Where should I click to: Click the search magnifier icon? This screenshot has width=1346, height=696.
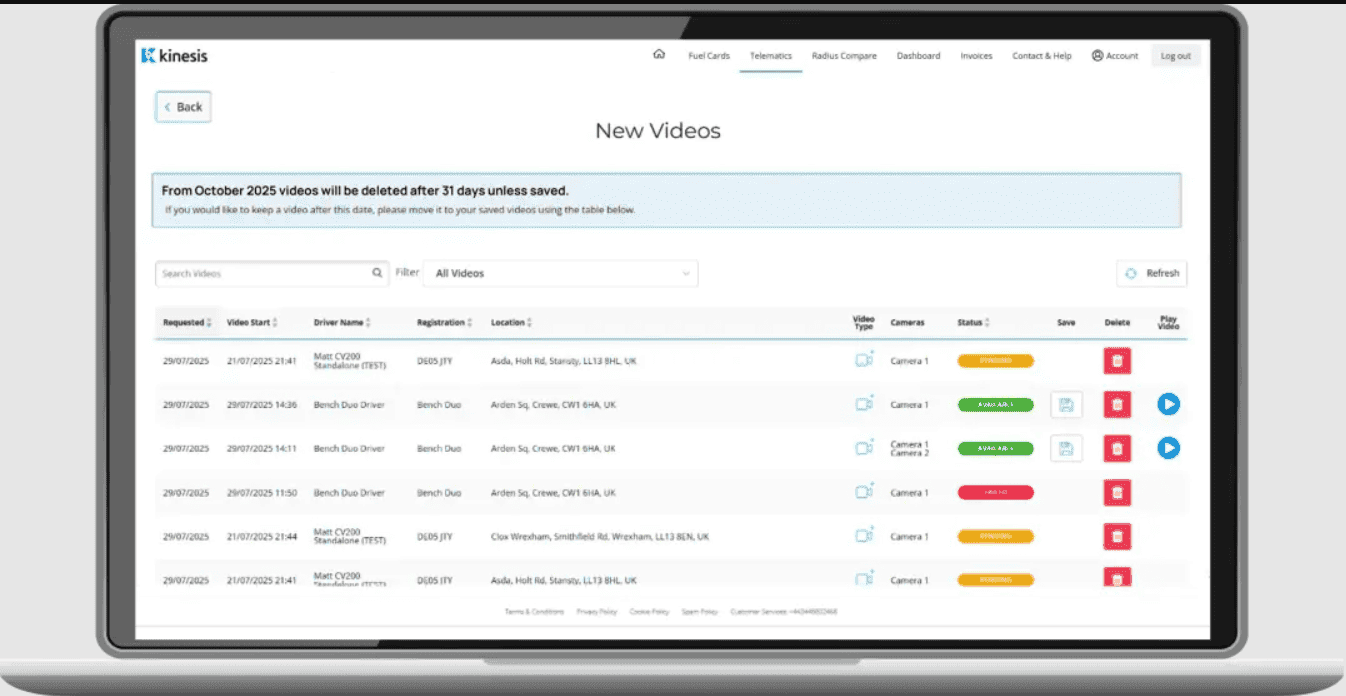click(377, 273)
